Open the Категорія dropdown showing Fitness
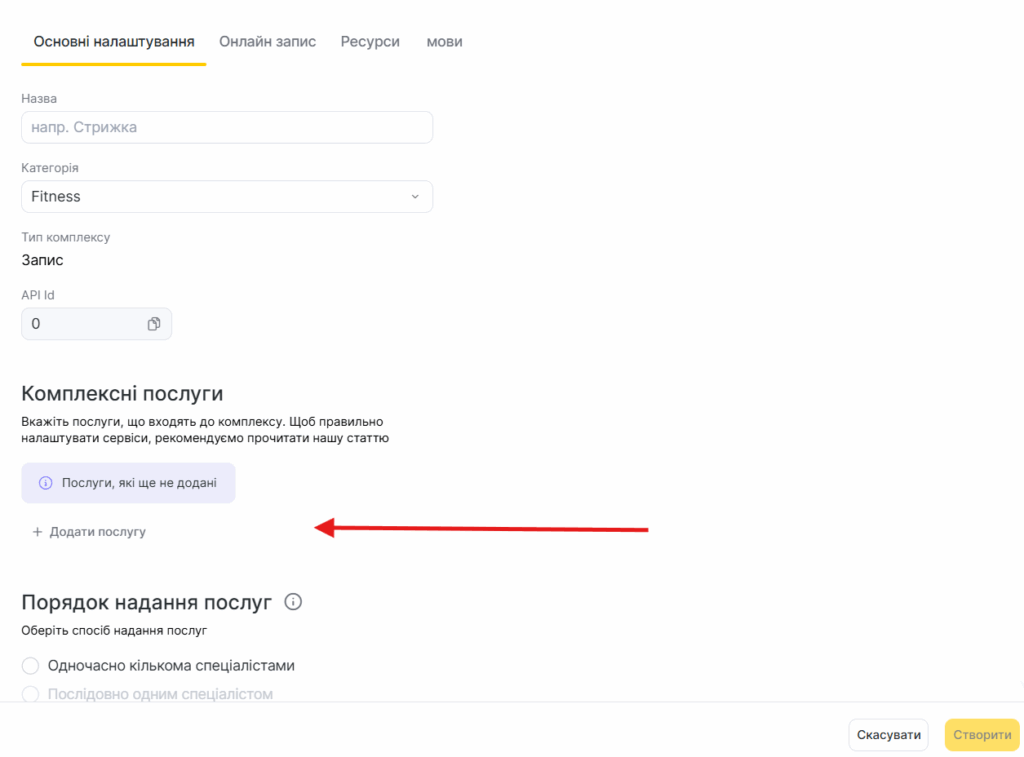Image resolution: width=1024 pixels, height=757 pixels. pyautogui.click(x=226, y=197)
